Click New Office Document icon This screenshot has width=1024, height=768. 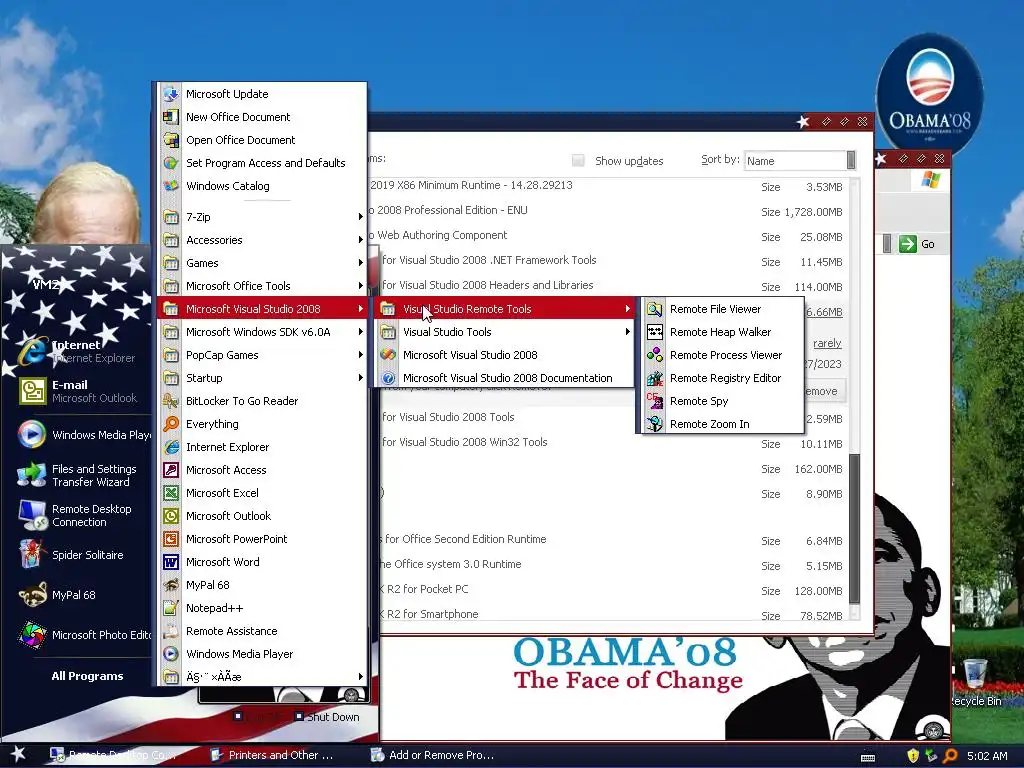tap(171, 117)
